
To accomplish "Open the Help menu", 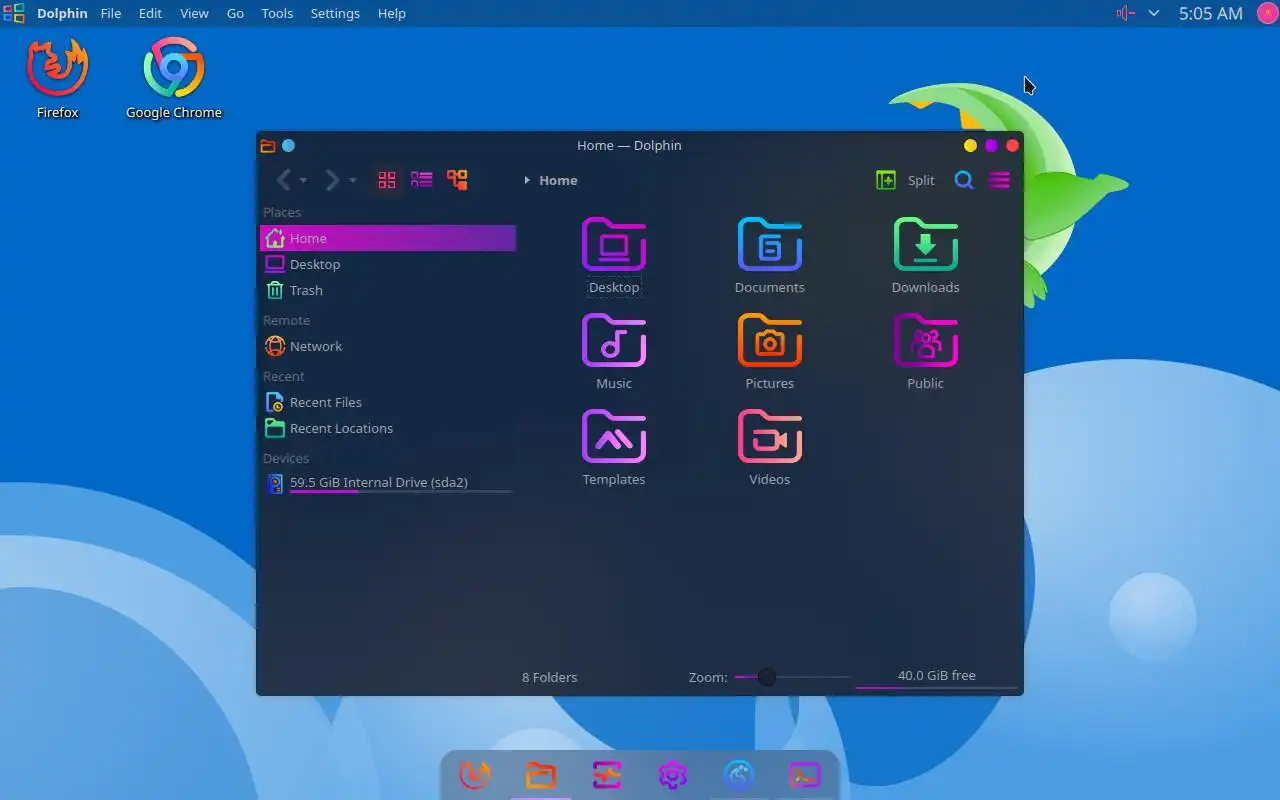I will pos(392,13).
